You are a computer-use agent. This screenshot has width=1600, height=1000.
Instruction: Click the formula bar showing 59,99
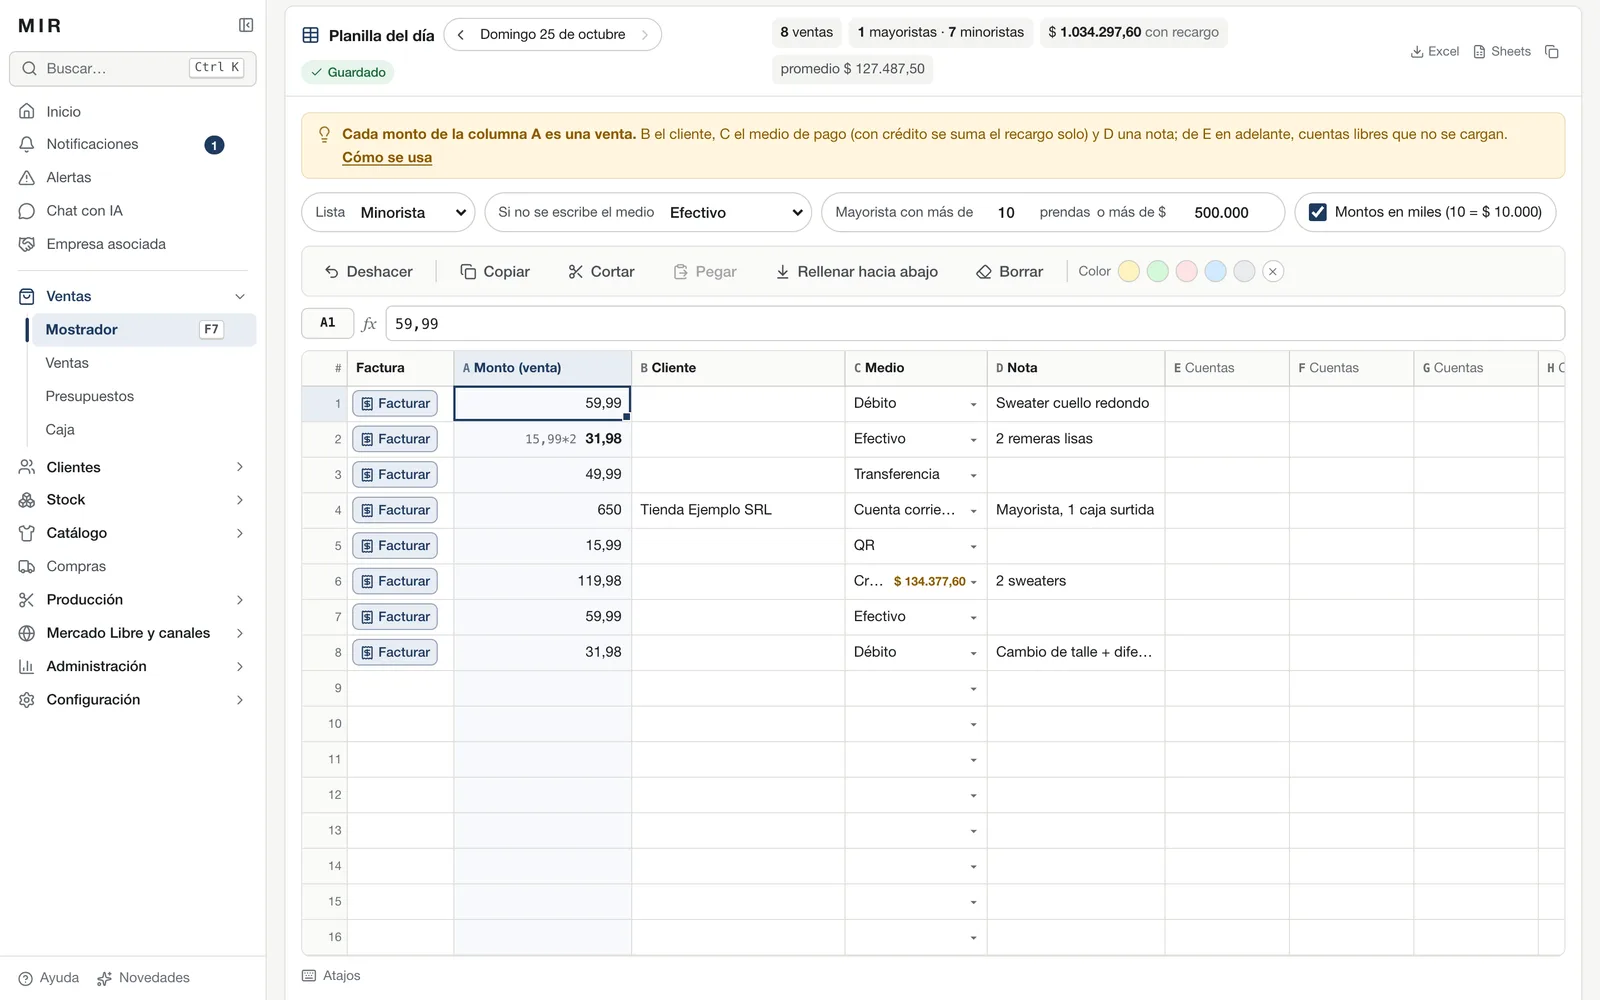tap(975, 323)
